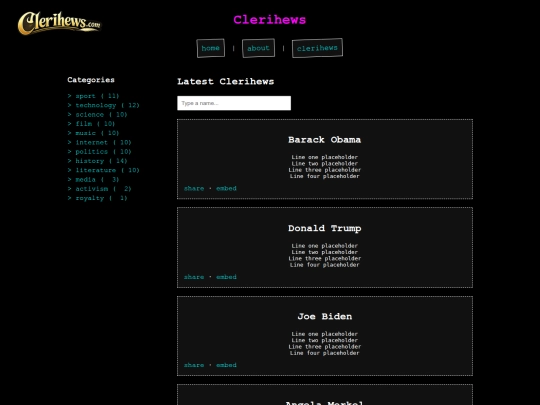Open the magenta Clerihews site title
Screen dimensions: 540x405
point(269,20)
